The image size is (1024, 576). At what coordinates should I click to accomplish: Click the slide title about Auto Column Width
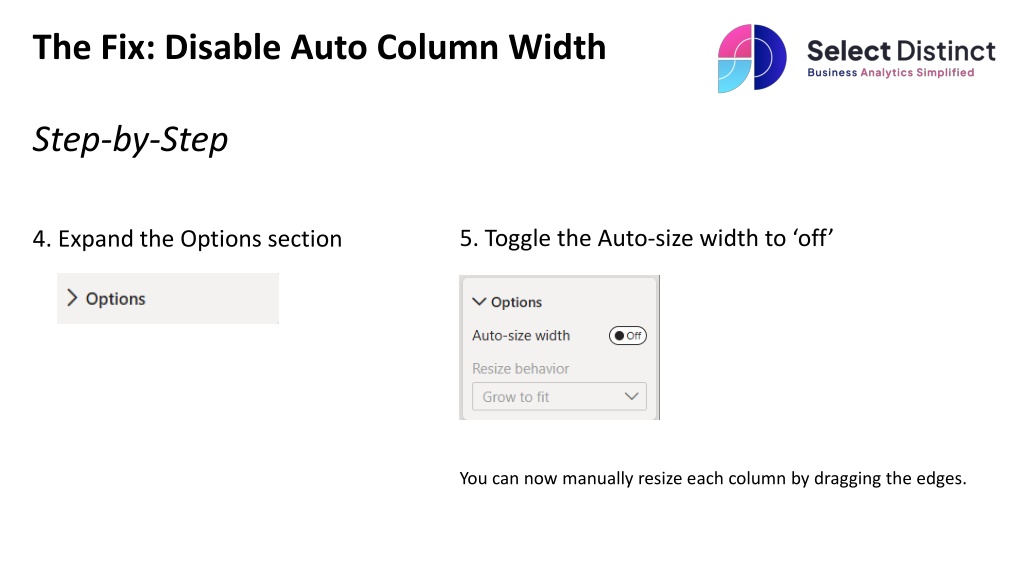319,47
